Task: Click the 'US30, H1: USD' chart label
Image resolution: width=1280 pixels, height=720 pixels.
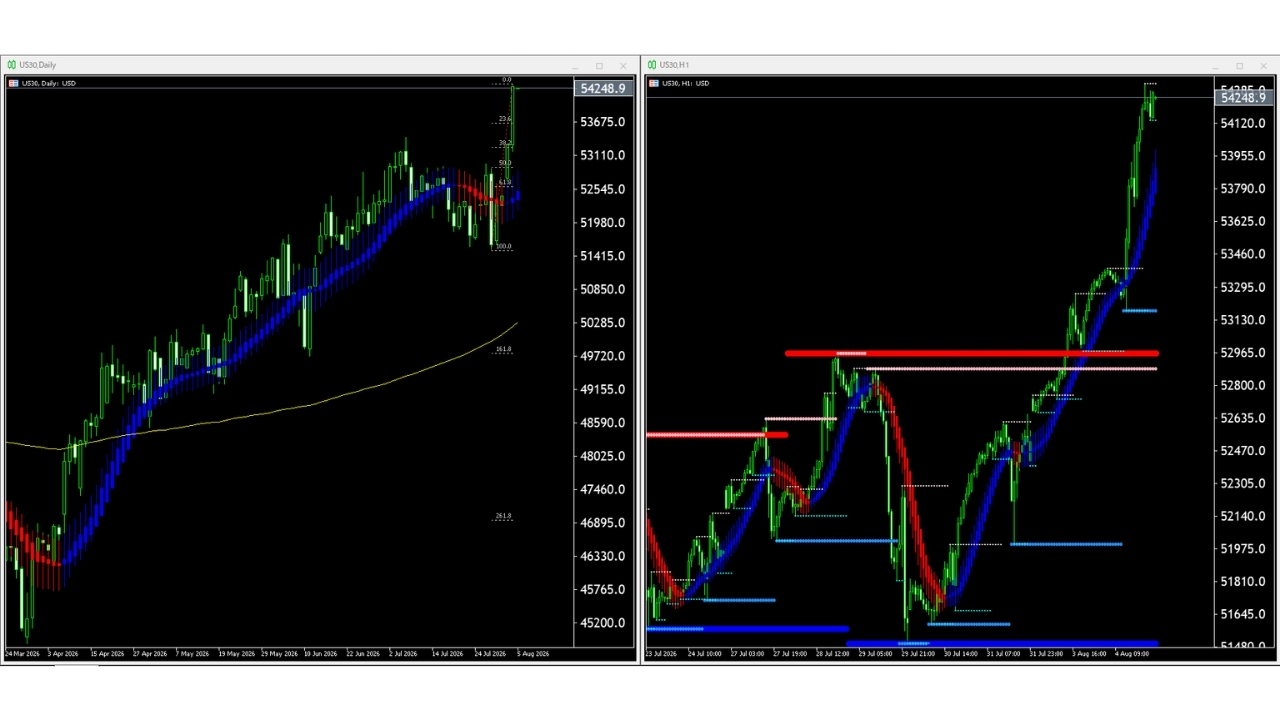Action: pyautogui.click(x=685, y=83)
